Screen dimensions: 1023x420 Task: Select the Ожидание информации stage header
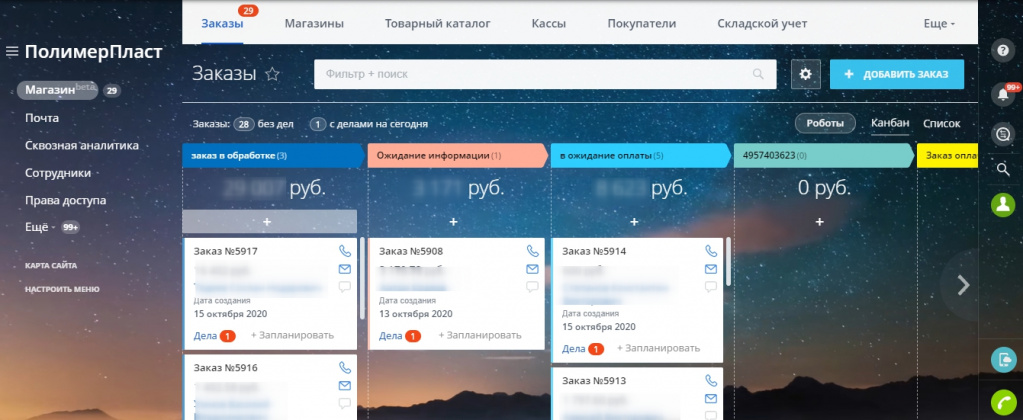coord(458,156)
